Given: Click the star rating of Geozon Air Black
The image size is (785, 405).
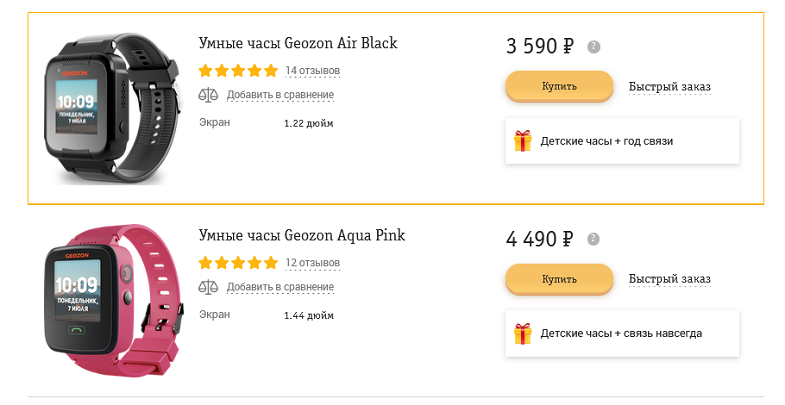Looking at the screenshot, I should [x=238, y=70].
